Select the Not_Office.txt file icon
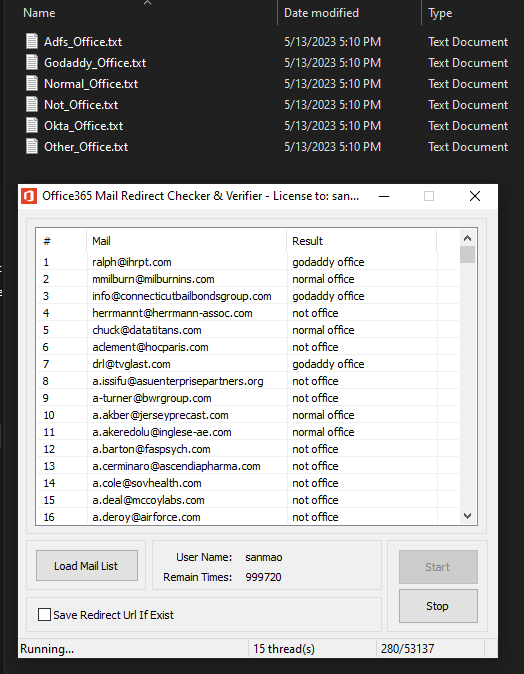The height and width of the screenshot is (674, 524). pyautogui.click(x=32, y=104)
